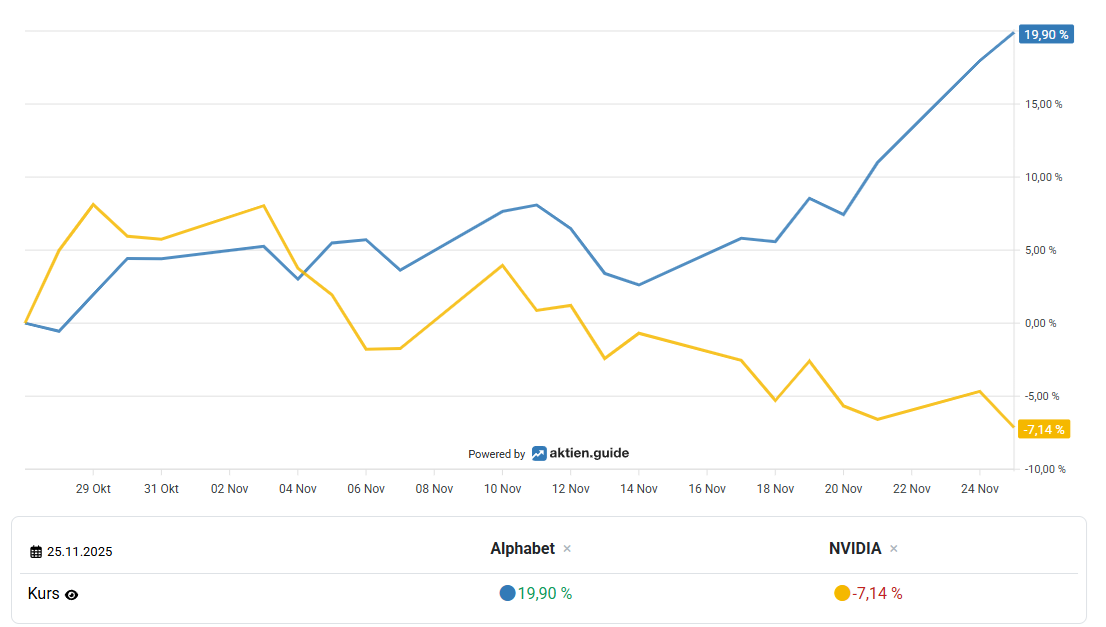
Task: Click the yellow -7,14 % chart end badge
Action: (x=1044, y=429)
